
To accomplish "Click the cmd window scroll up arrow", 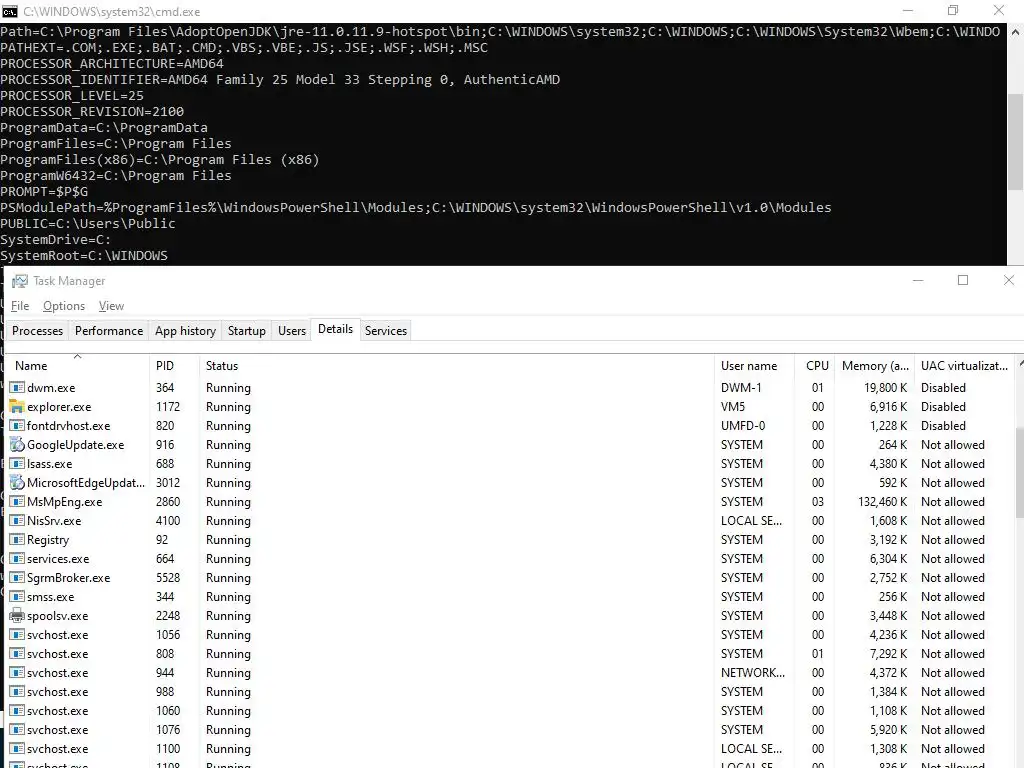I will click(1016, 32).
